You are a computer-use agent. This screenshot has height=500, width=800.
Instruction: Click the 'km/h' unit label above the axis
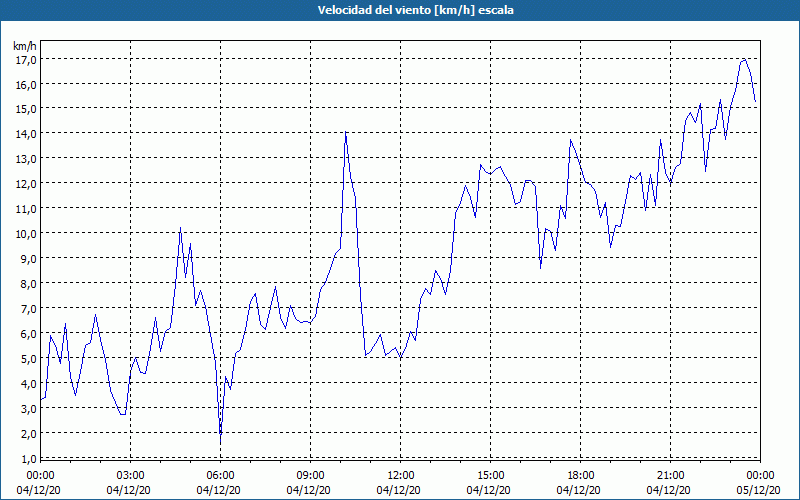pyautogui.click(x=25, y=46)
